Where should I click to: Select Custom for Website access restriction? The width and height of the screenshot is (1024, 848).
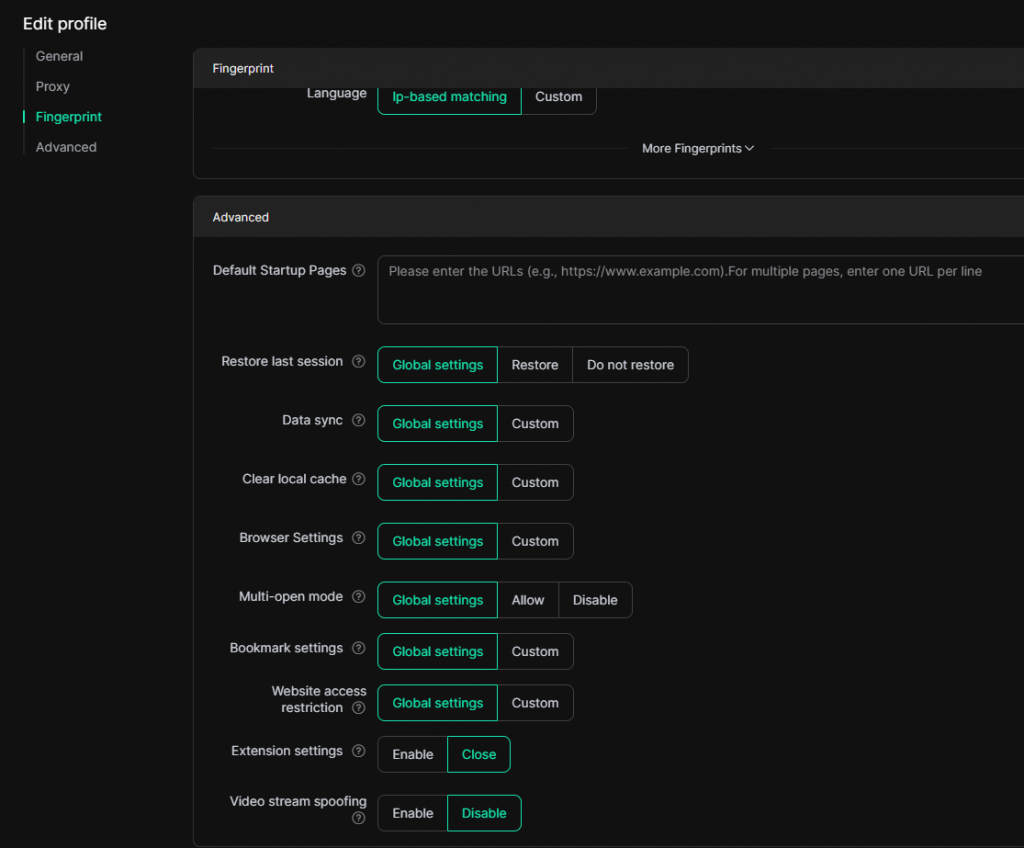[x=535, y=704]
